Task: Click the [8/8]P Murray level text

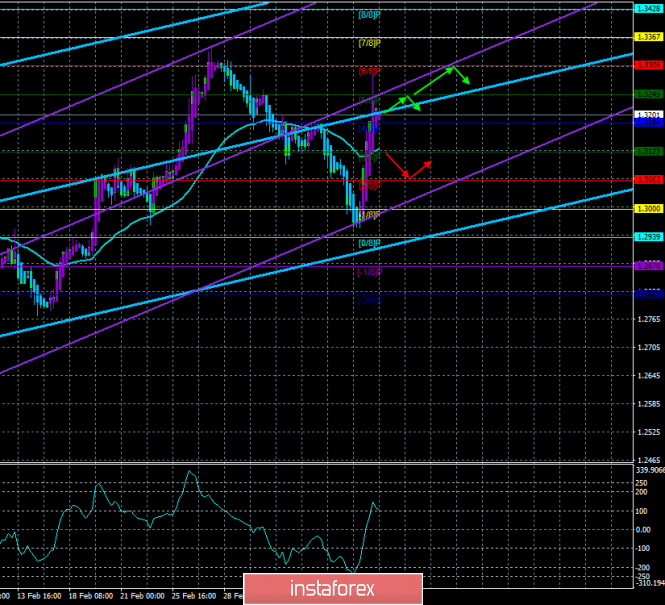Action: point(369,15)
